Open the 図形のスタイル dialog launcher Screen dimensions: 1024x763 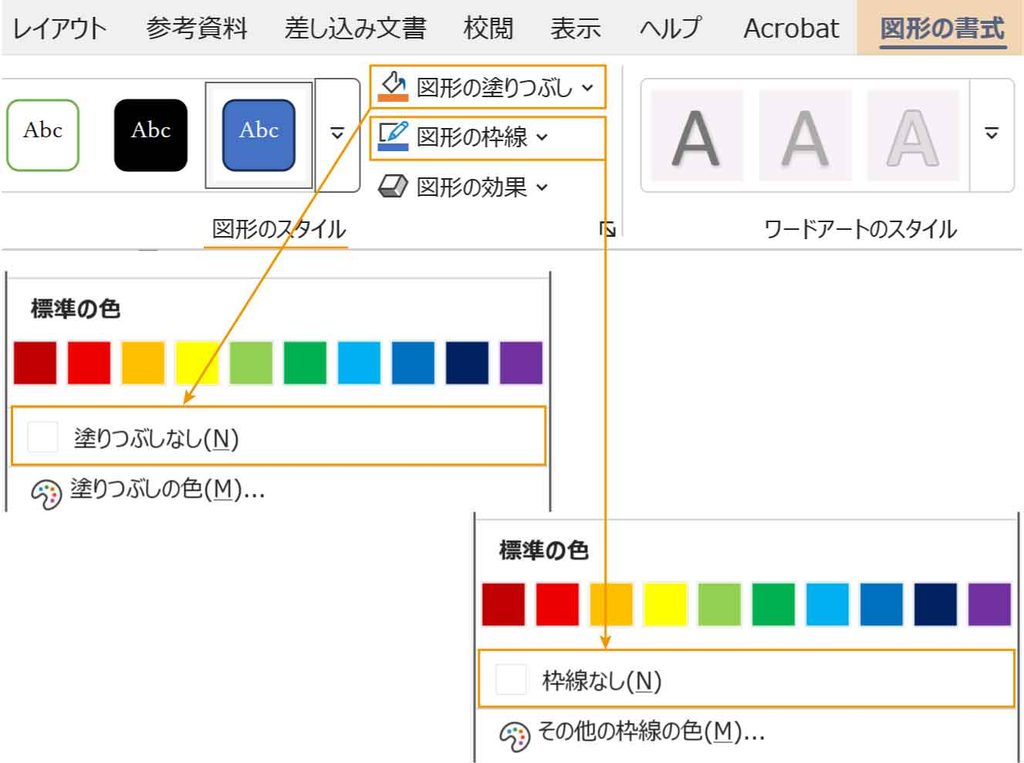tap(607, 229)
